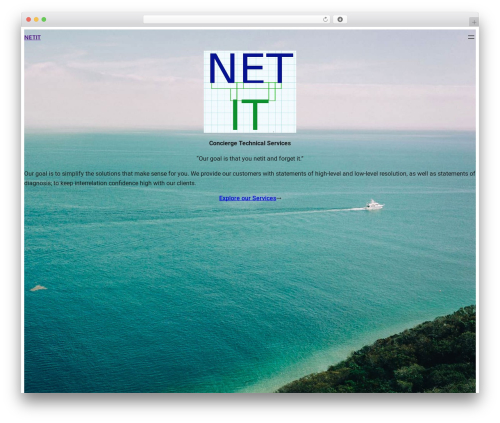The width and height of the screenshot is (500, 423).
Task: Open the browser extension icon beside the address bar
Action: tap(340, 19)
